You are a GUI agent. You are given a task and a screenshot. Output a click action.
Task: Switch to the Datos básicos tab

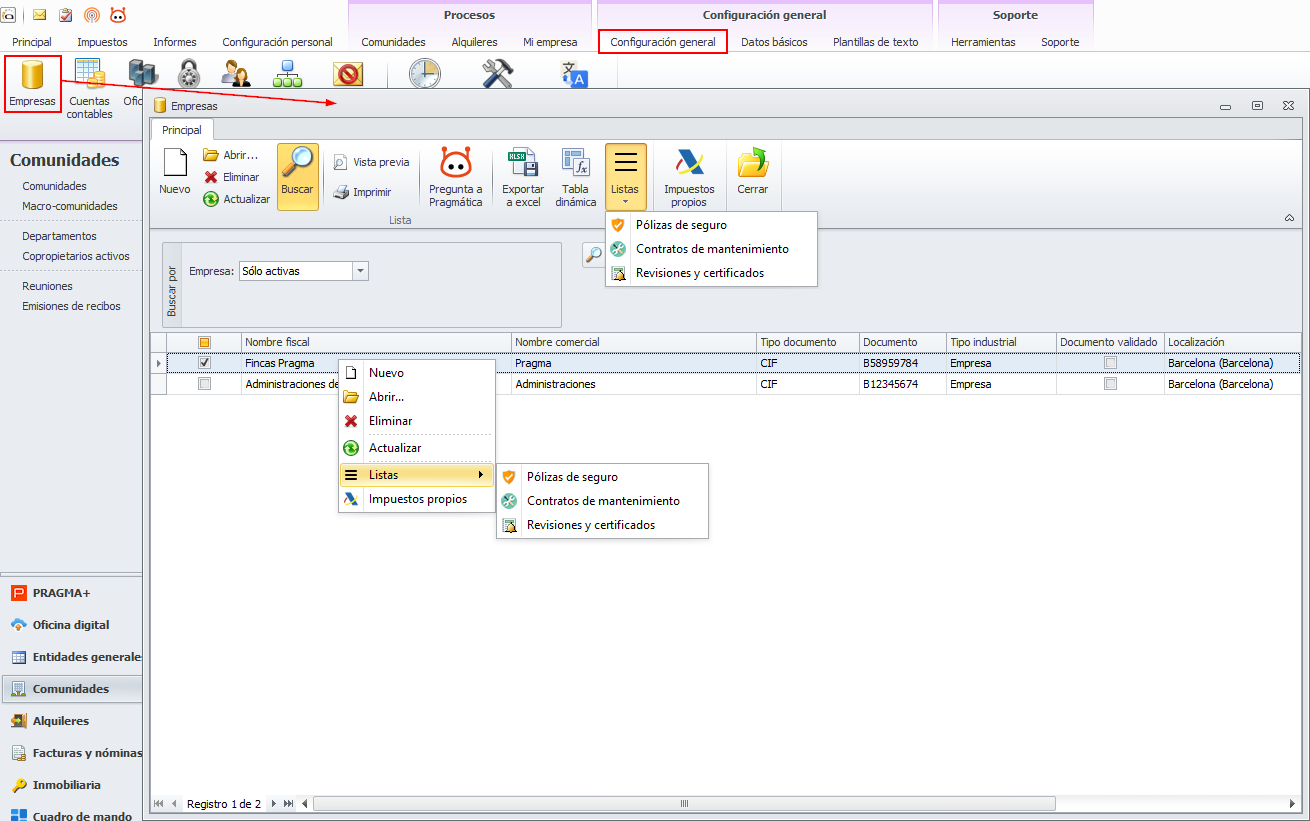(774, 42)
